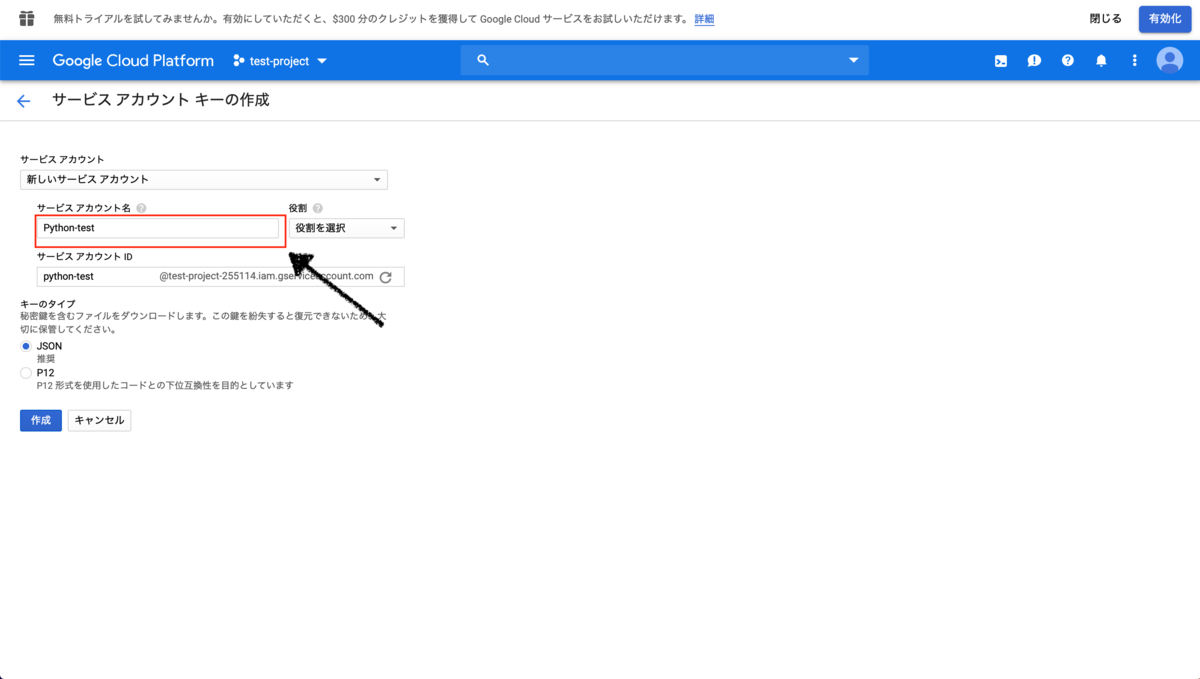Select the P12 key type
This screenshot has width=1200, height=679.
tap(26, 373)
